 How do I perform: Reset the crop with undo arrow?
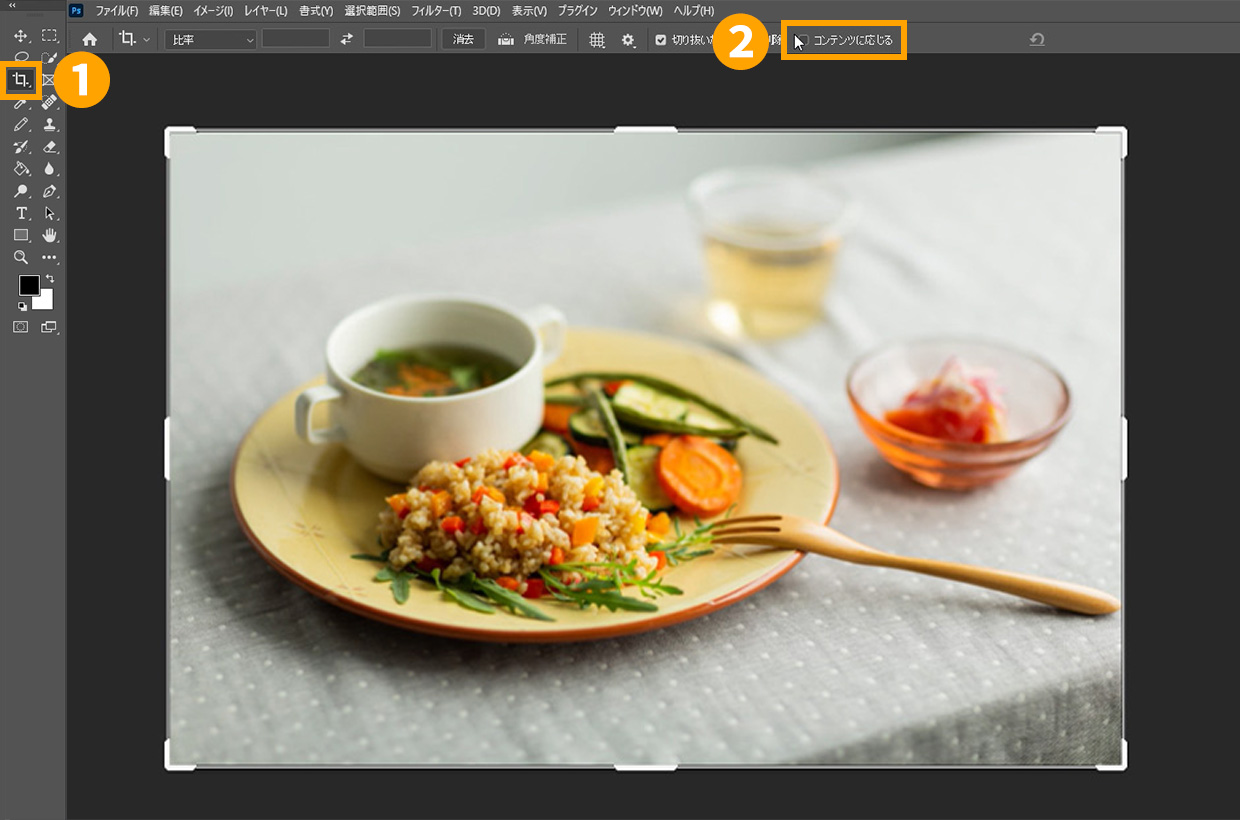click(x=1037, y=39)
